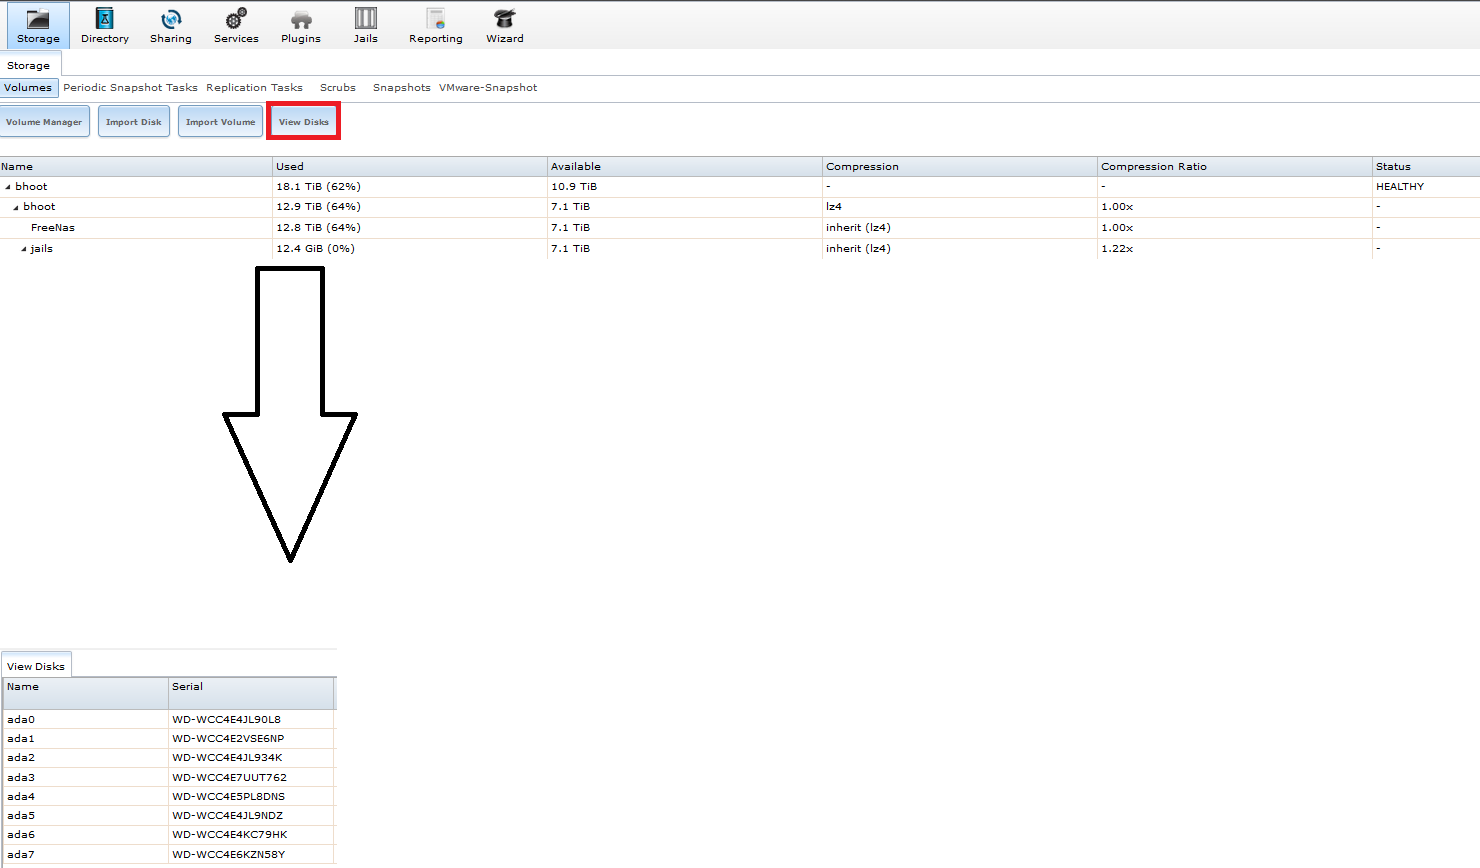Click the 12.4 GiB (0%) used value

[315, 249]
